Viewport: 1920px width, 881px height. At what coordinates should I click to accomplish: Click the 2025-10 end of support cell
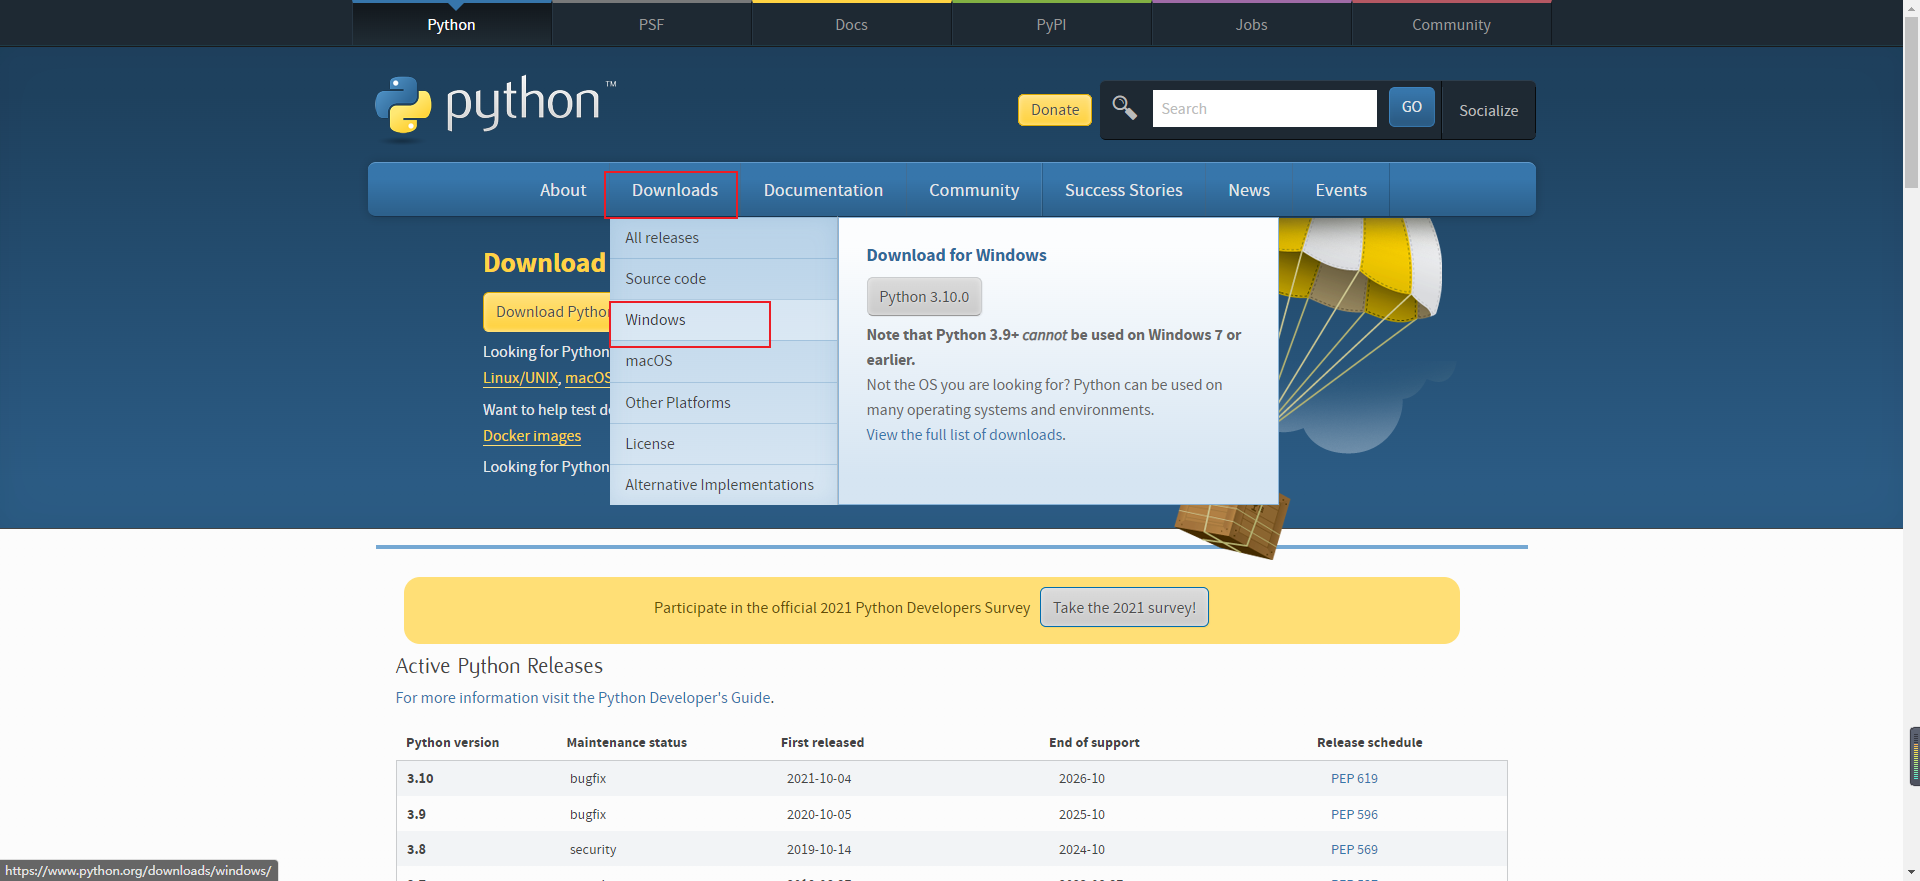(1082, 815)
